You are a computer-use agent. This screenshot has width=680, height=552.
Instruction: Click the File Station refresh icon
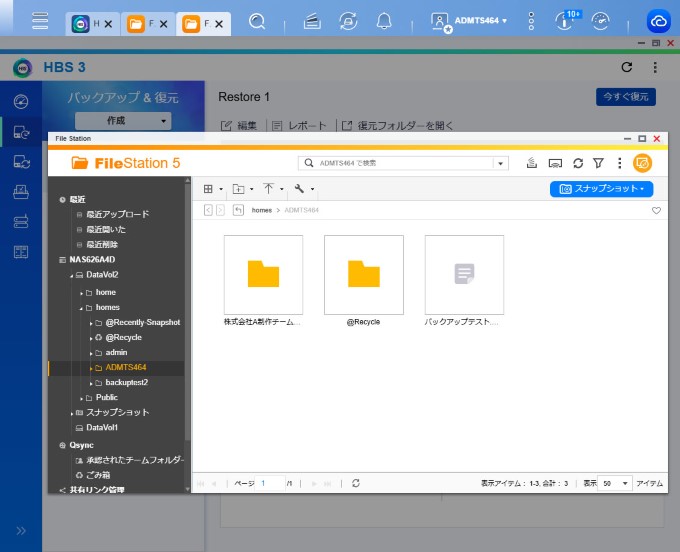coord(578,163)
